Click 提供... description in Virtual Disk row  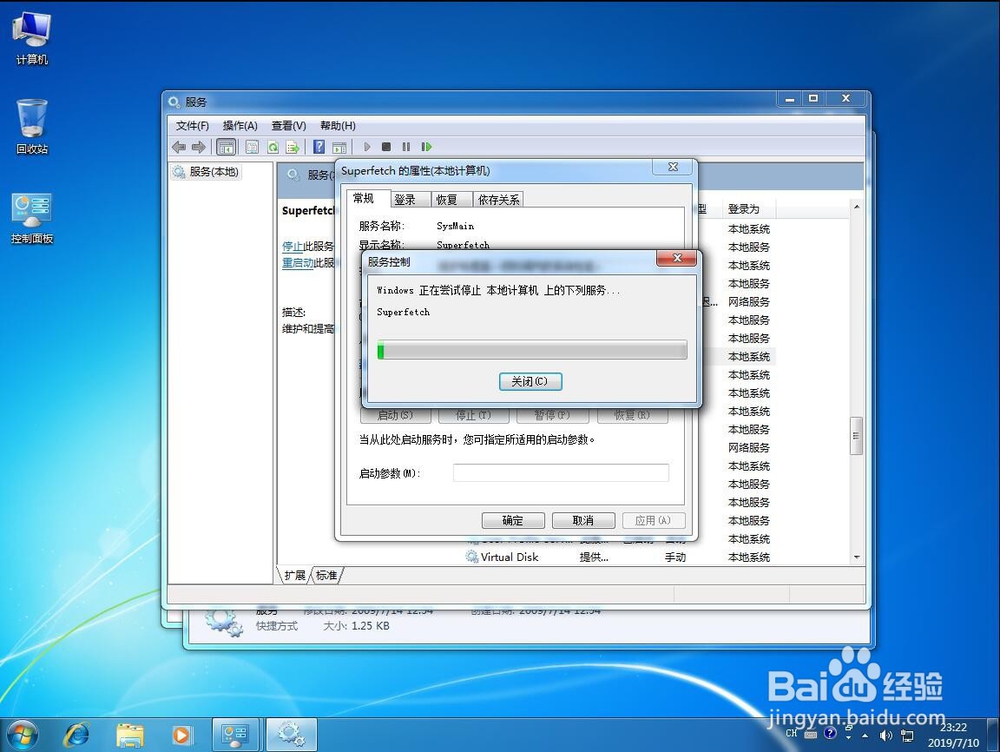(594, 557)
